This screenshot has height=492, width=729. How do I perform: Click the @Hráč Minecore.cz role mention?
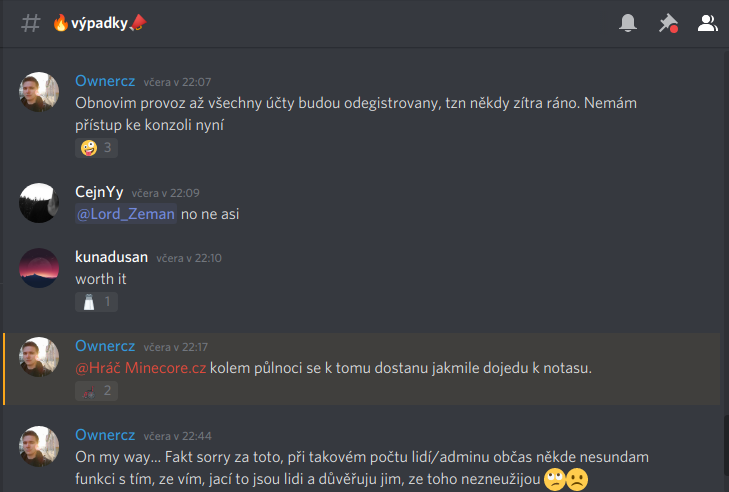coord(140,368)
